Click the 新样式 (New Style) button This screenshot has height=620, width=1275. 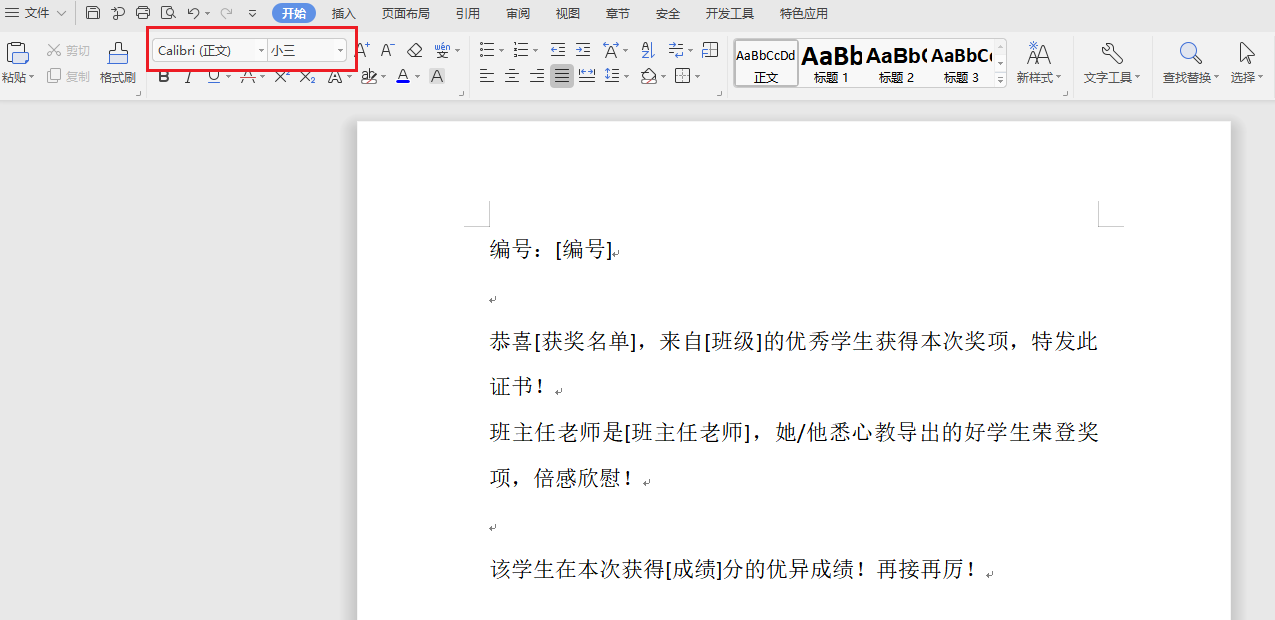click(x=1038, y=63)
